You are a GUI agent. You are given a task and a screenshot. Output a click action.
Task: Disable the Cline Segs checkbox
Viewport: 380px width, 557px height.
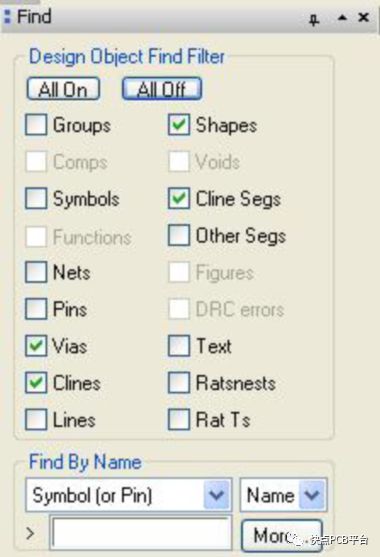pos(179,198)
